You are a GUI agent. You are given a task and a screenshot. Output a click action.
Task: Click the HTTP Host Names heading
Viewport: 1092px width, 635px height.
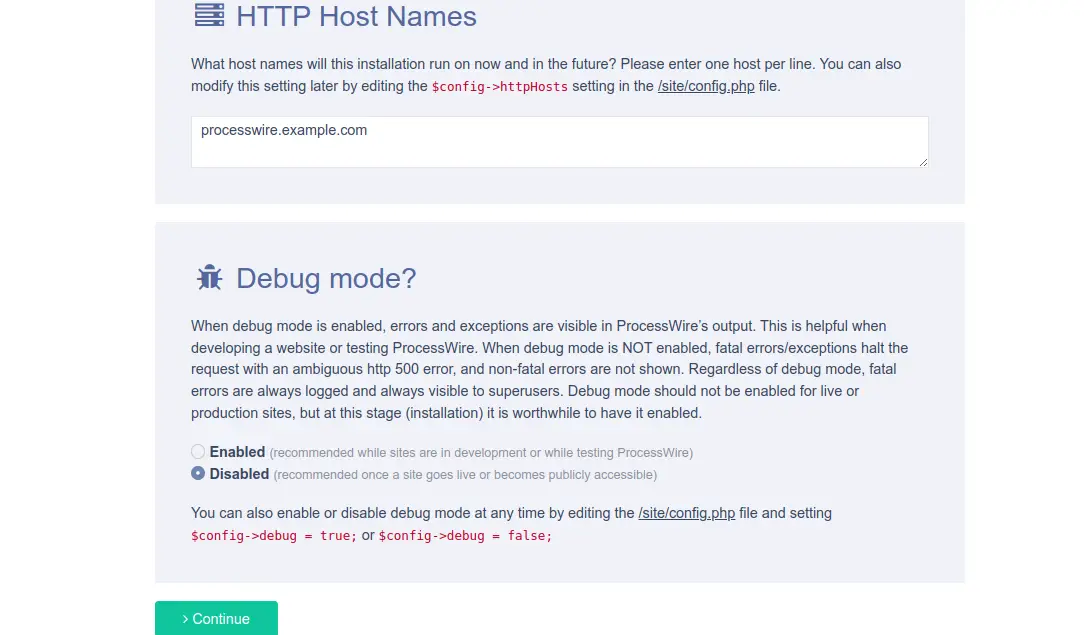coord(356,16)
